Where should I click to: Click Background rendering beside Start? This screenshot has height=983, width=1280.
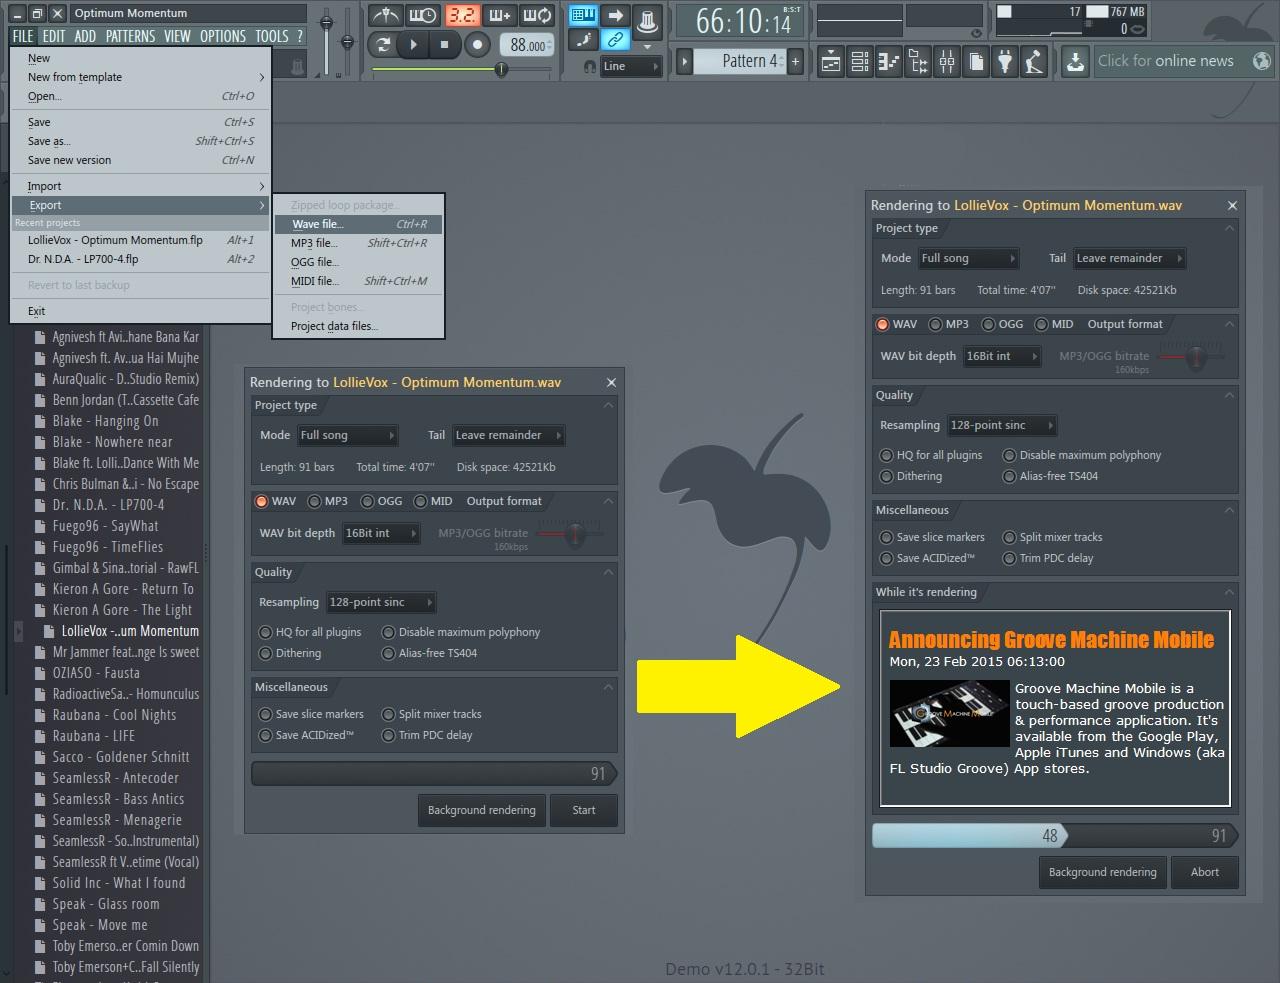[x=482, y=810]
